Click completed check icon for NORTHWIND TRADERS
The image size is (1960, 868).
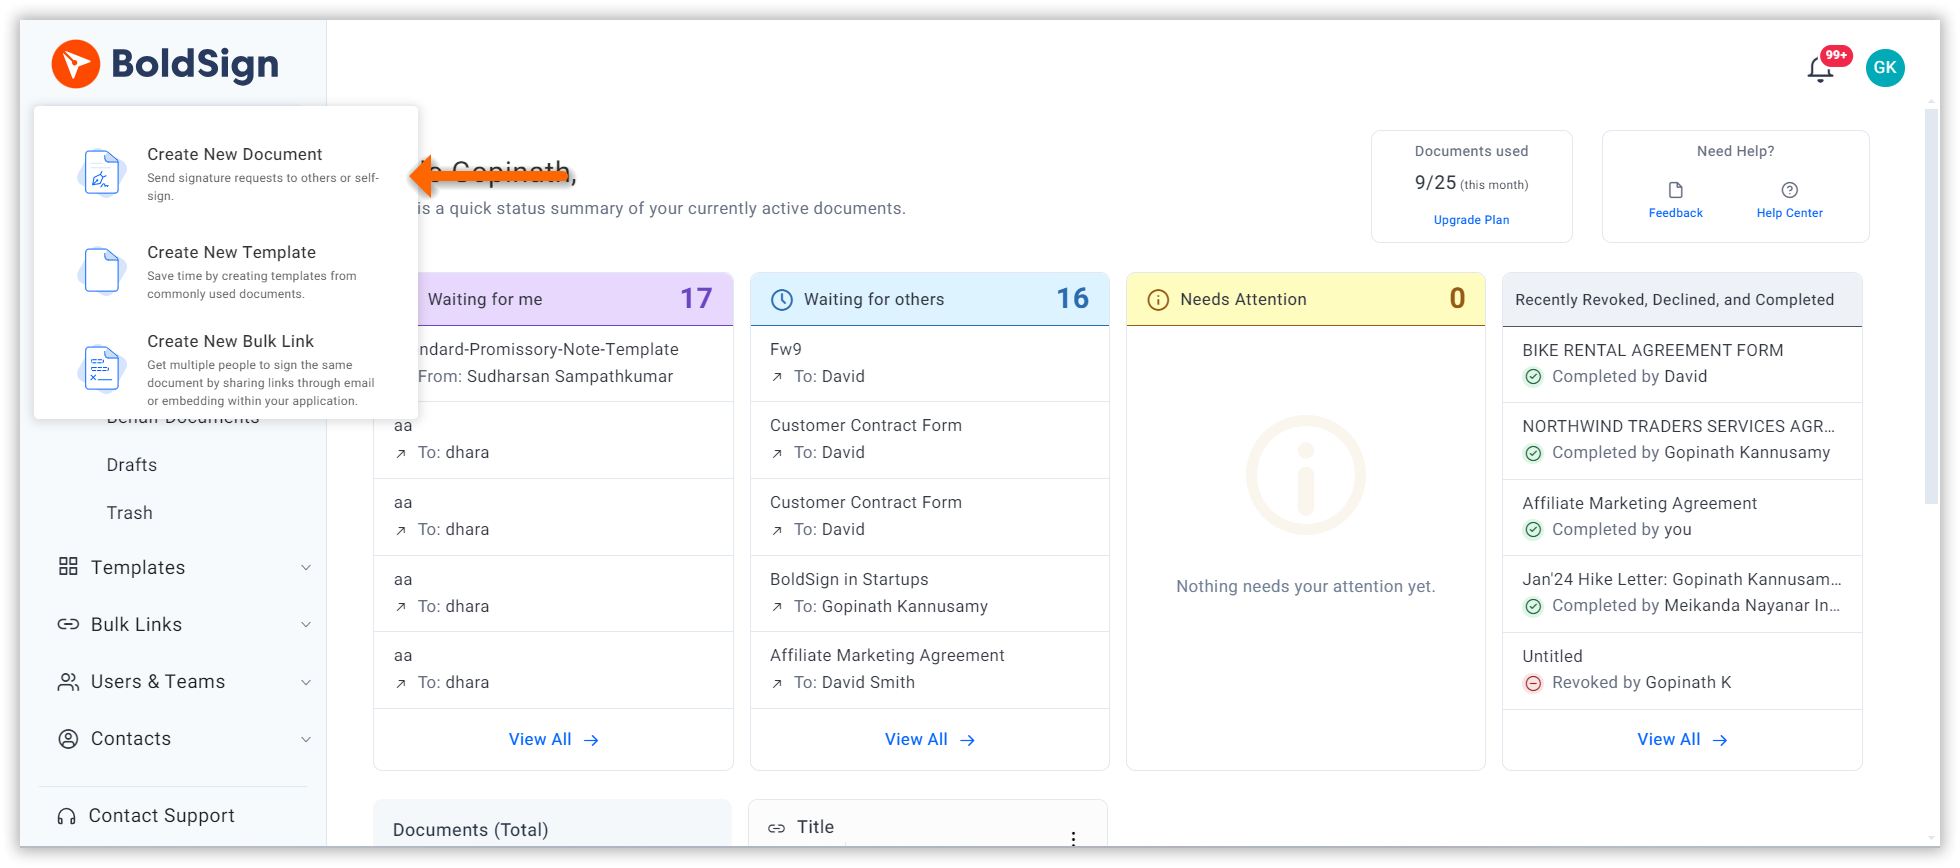tap(1533, 453)
